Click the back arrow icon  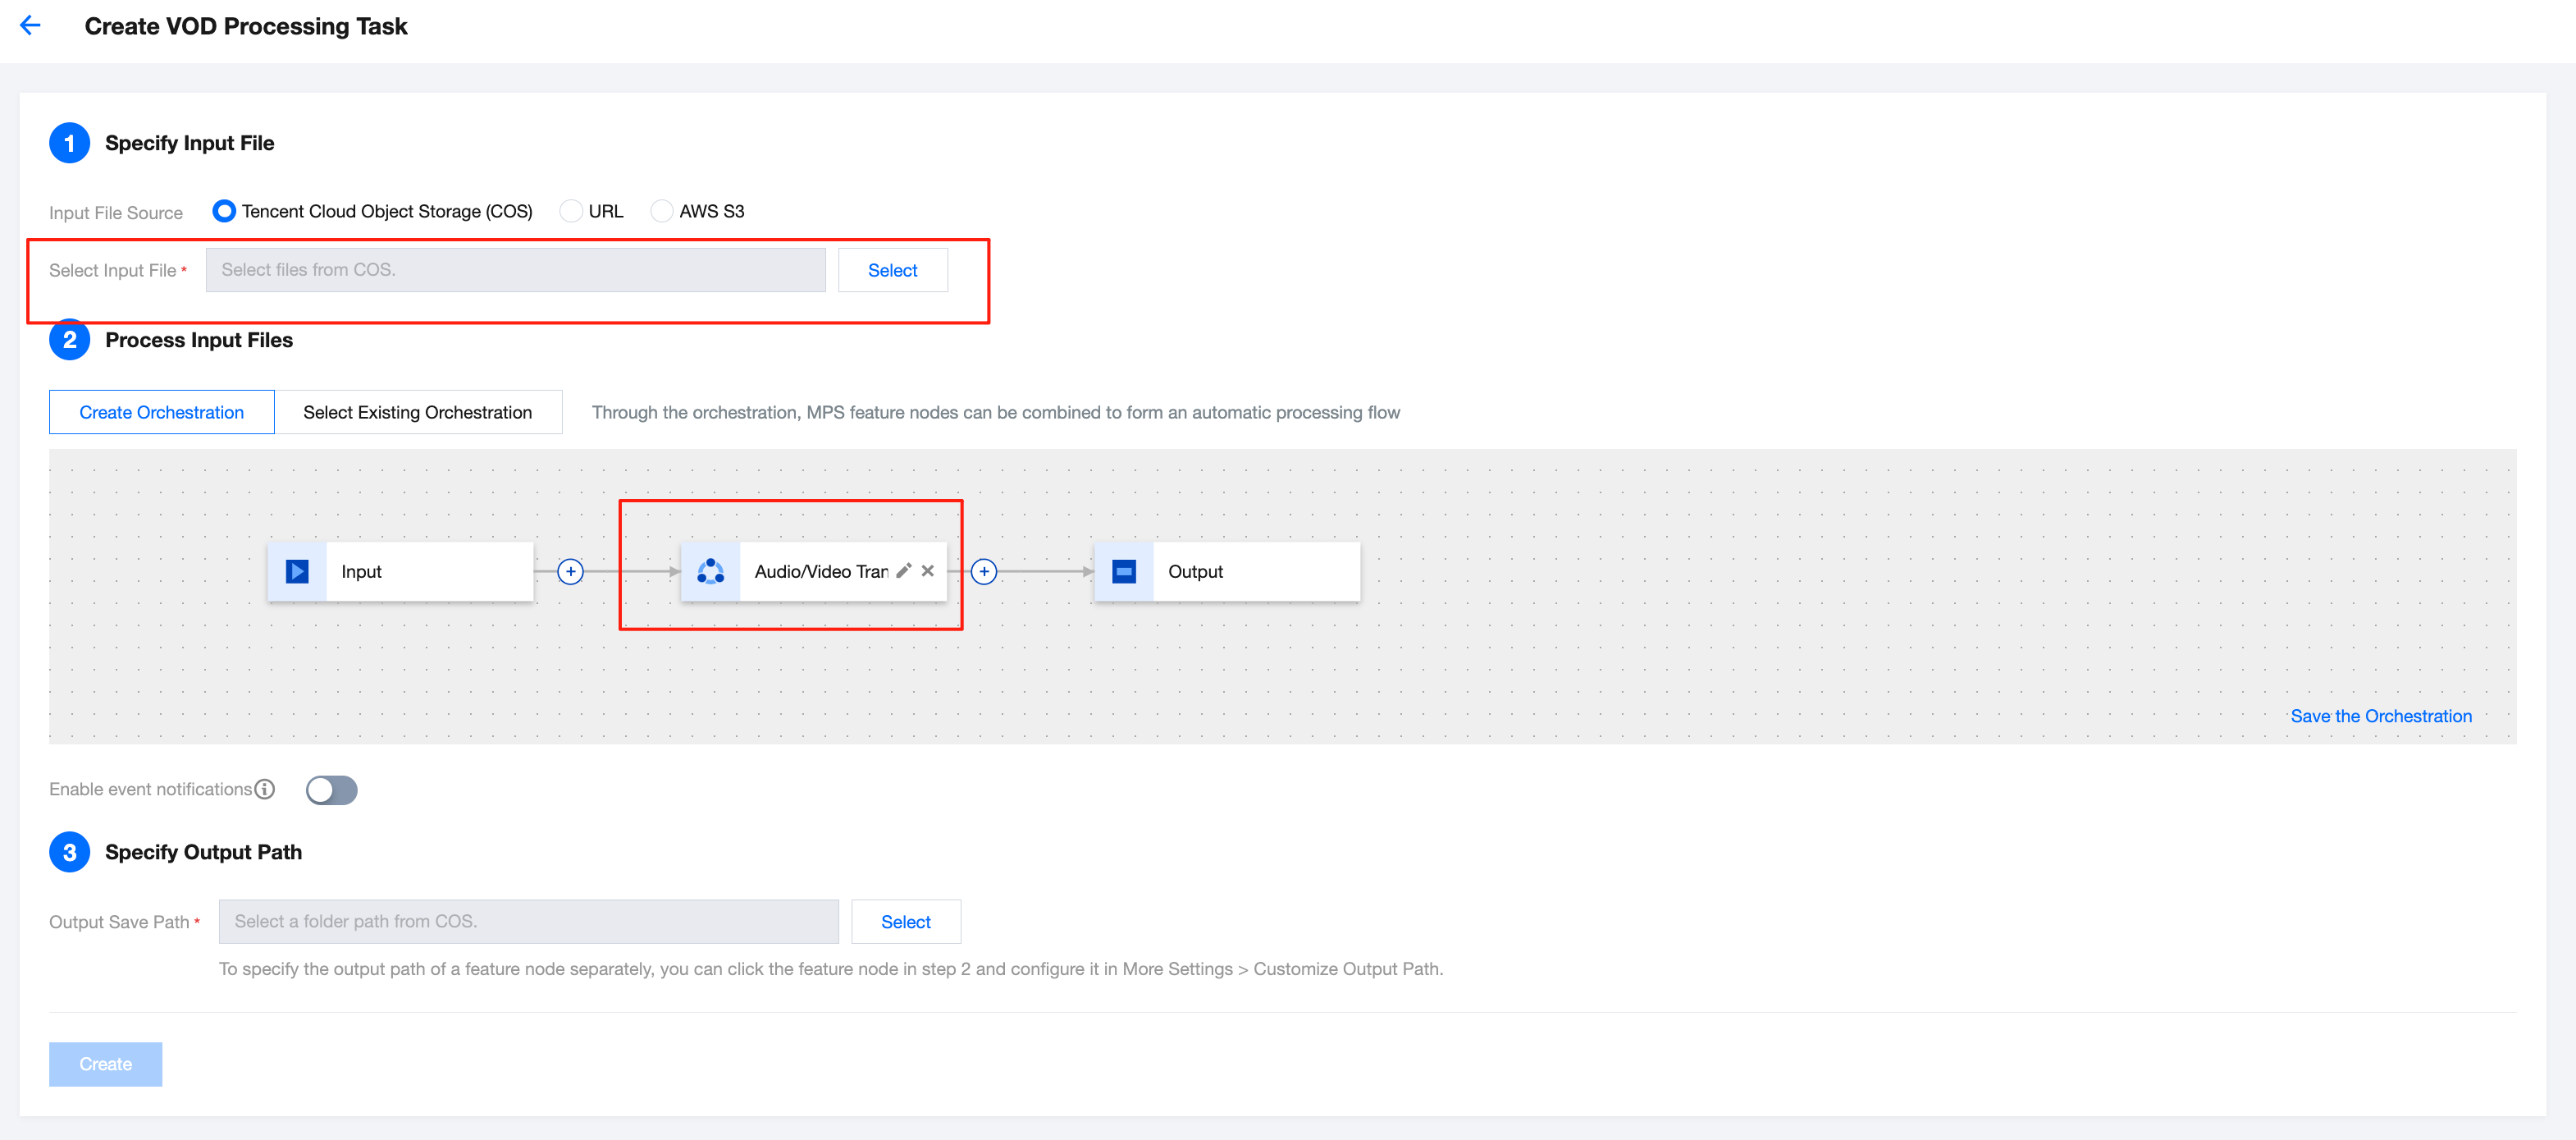point(30,26)
